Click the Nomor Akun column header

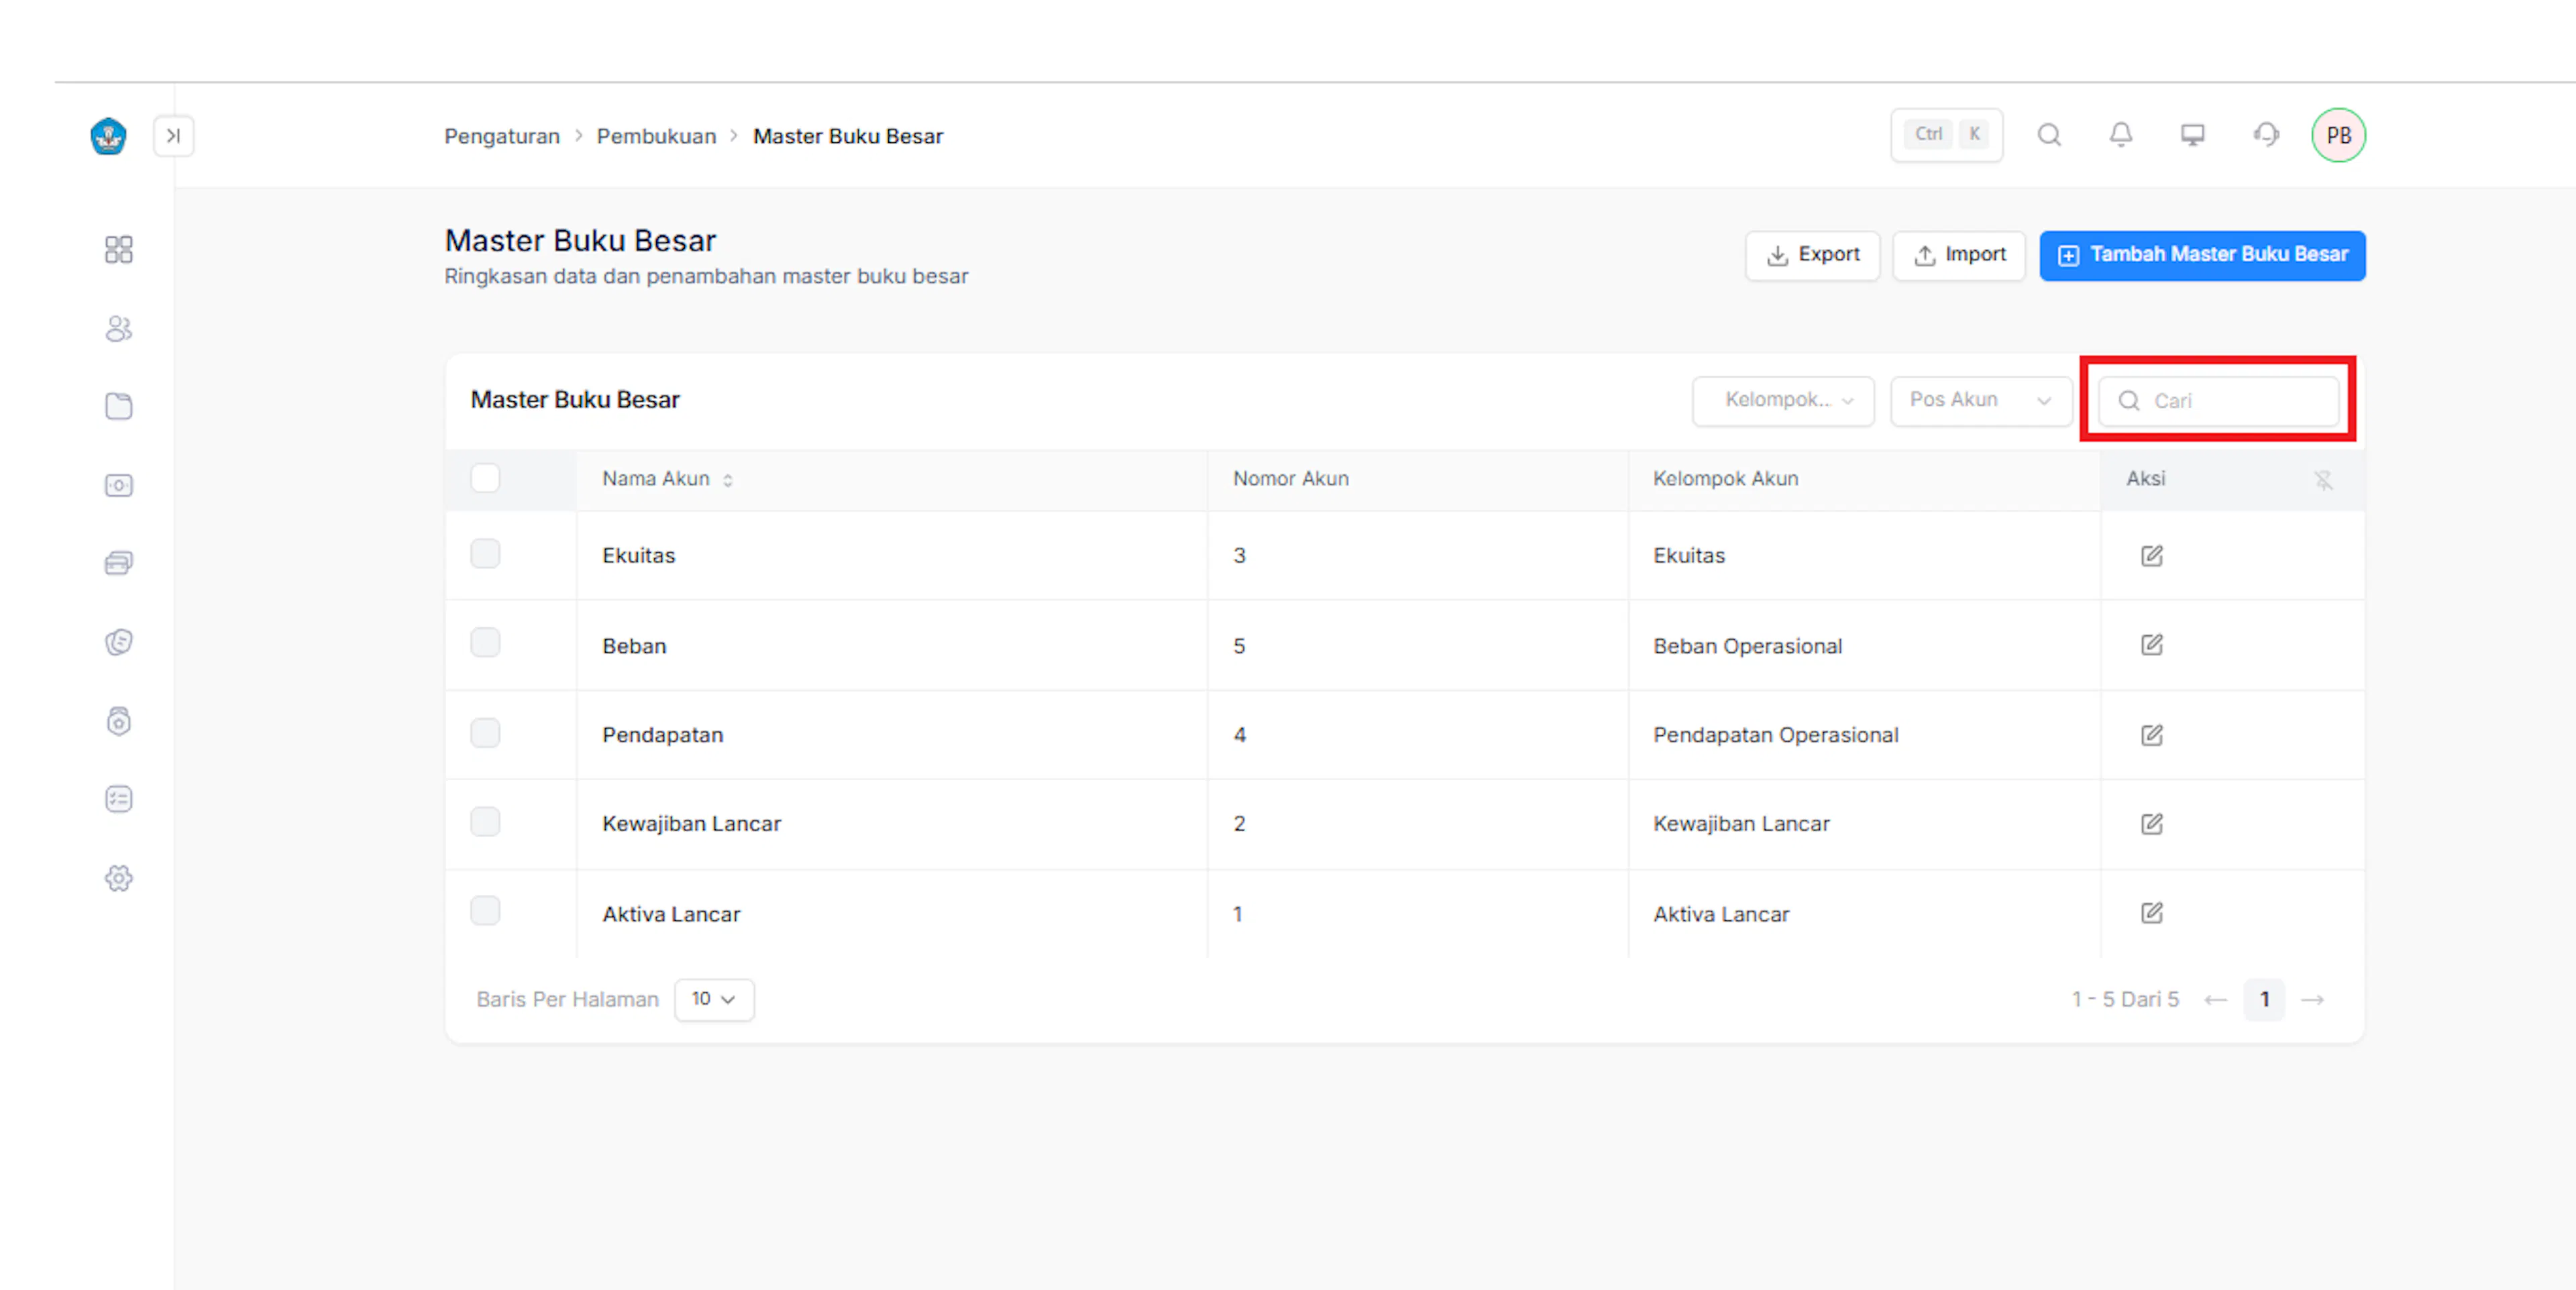click(x=1290, y=479)
